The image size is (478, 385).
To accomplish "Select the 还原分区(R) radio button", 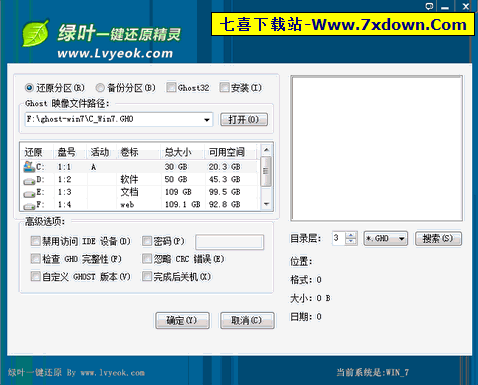I will coord(29,88).
